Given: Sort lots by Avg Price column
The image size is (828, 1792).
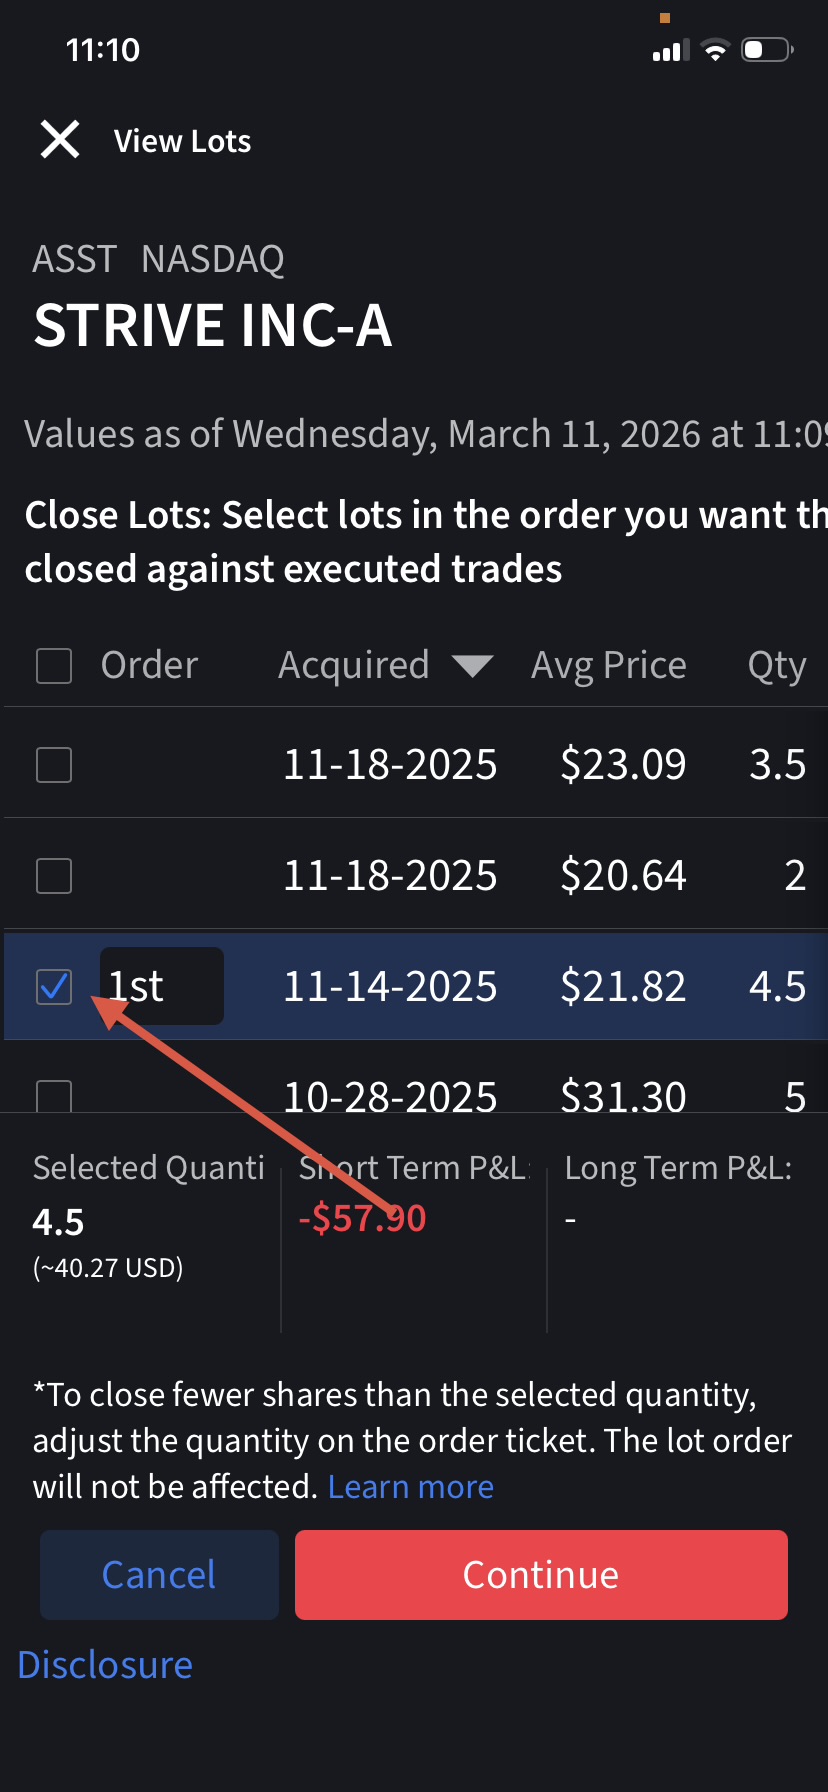Looking at the screenshot, I should [x=609, y=666].
